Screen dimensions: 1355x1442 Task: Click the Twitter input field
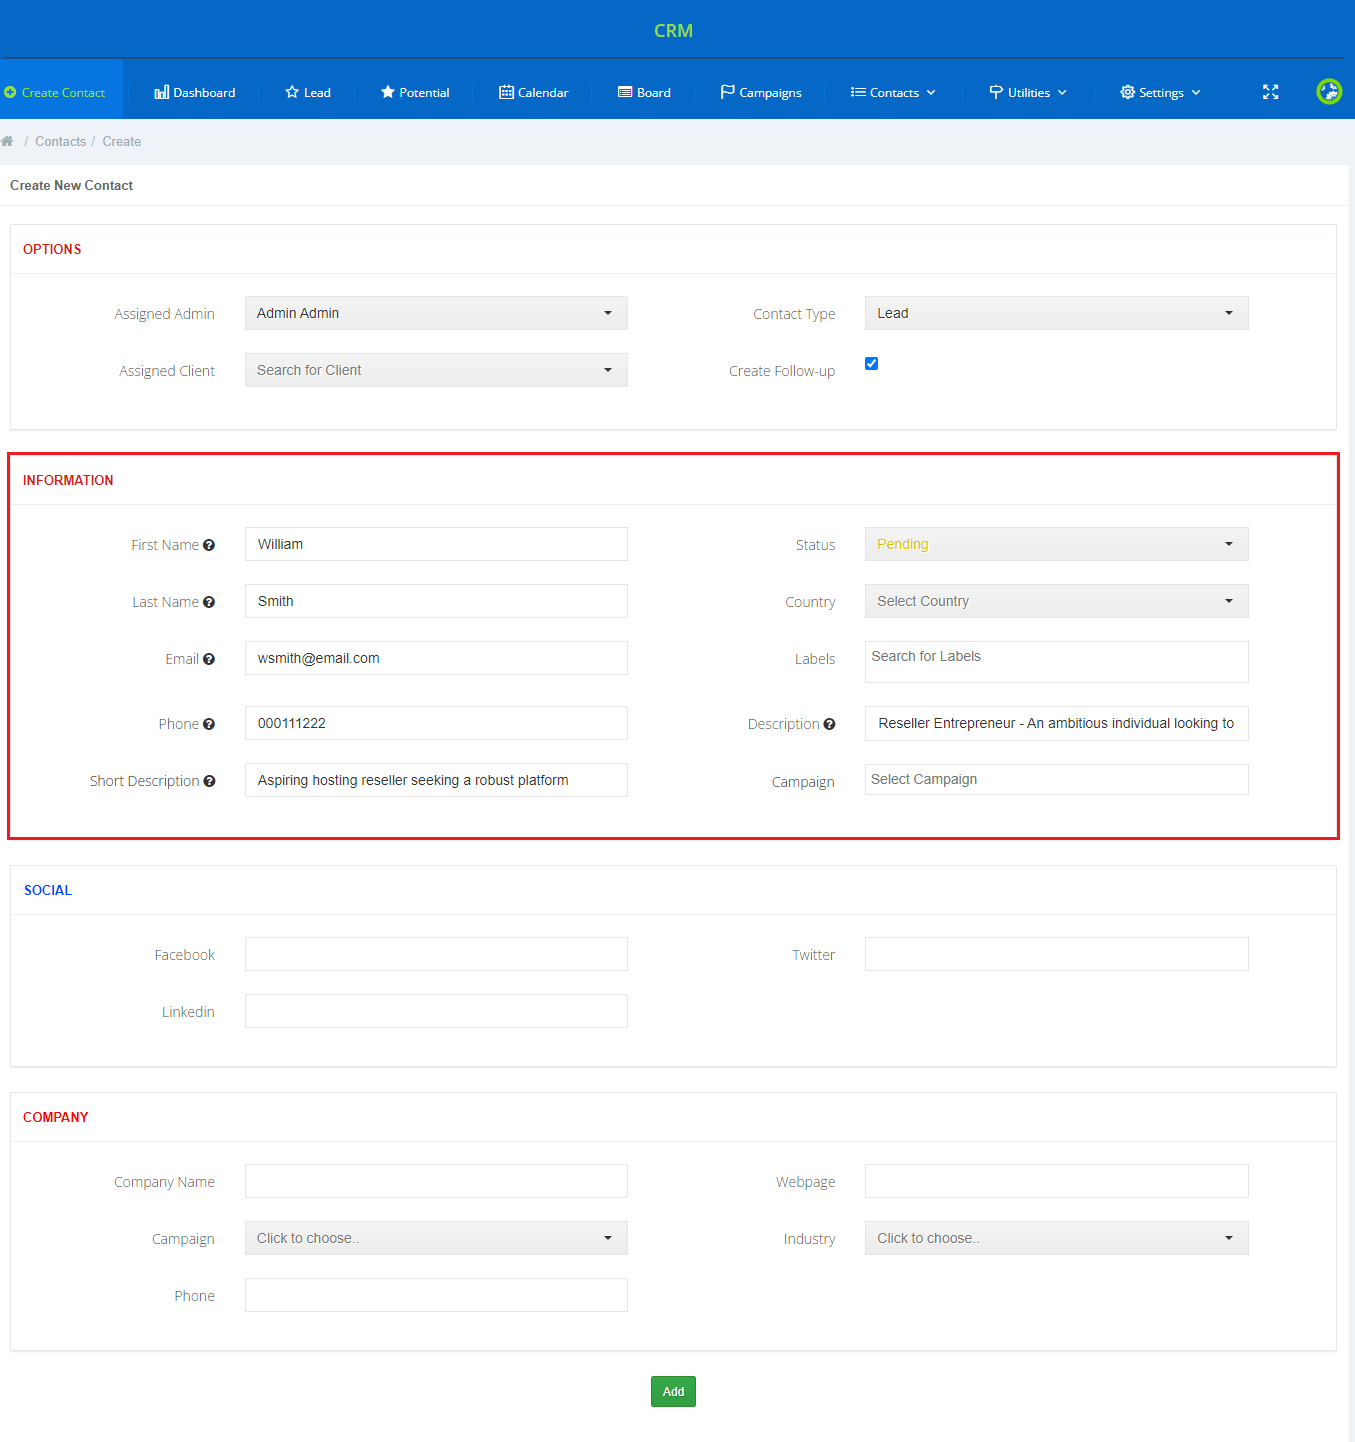[1056, 954]
